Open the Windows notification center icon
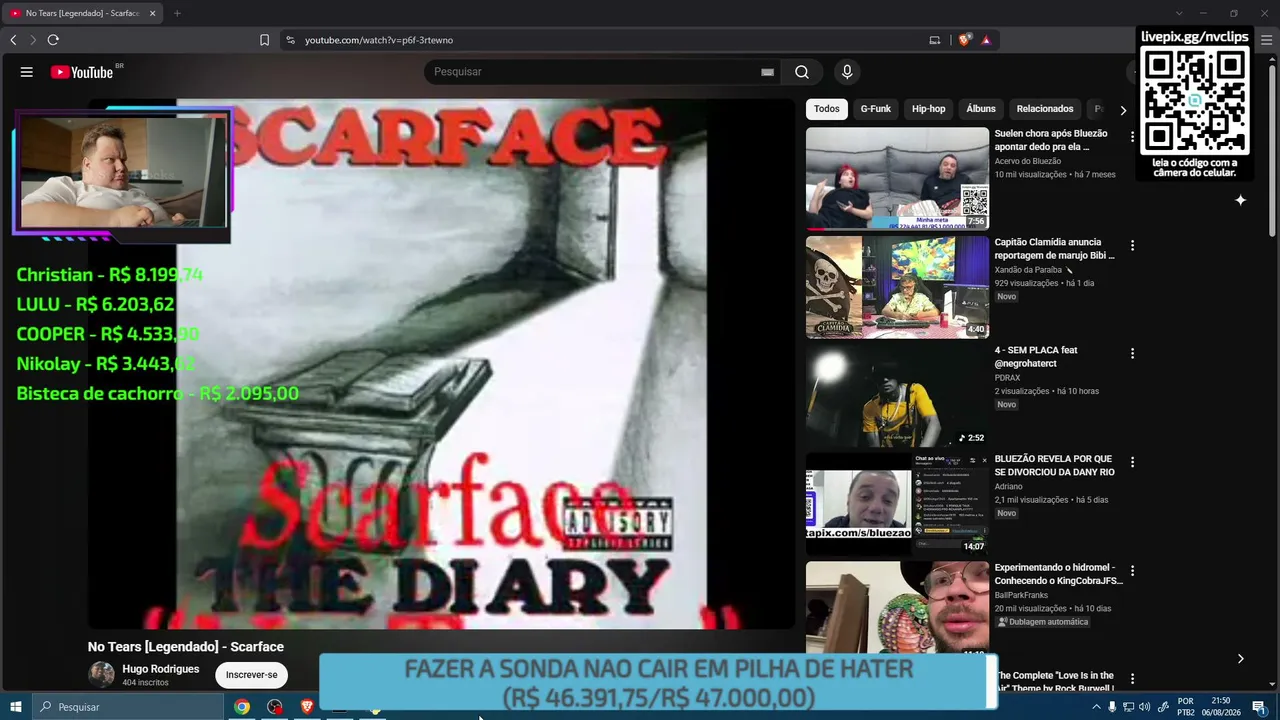The image size is (1280, 720). pos(1259,707)
